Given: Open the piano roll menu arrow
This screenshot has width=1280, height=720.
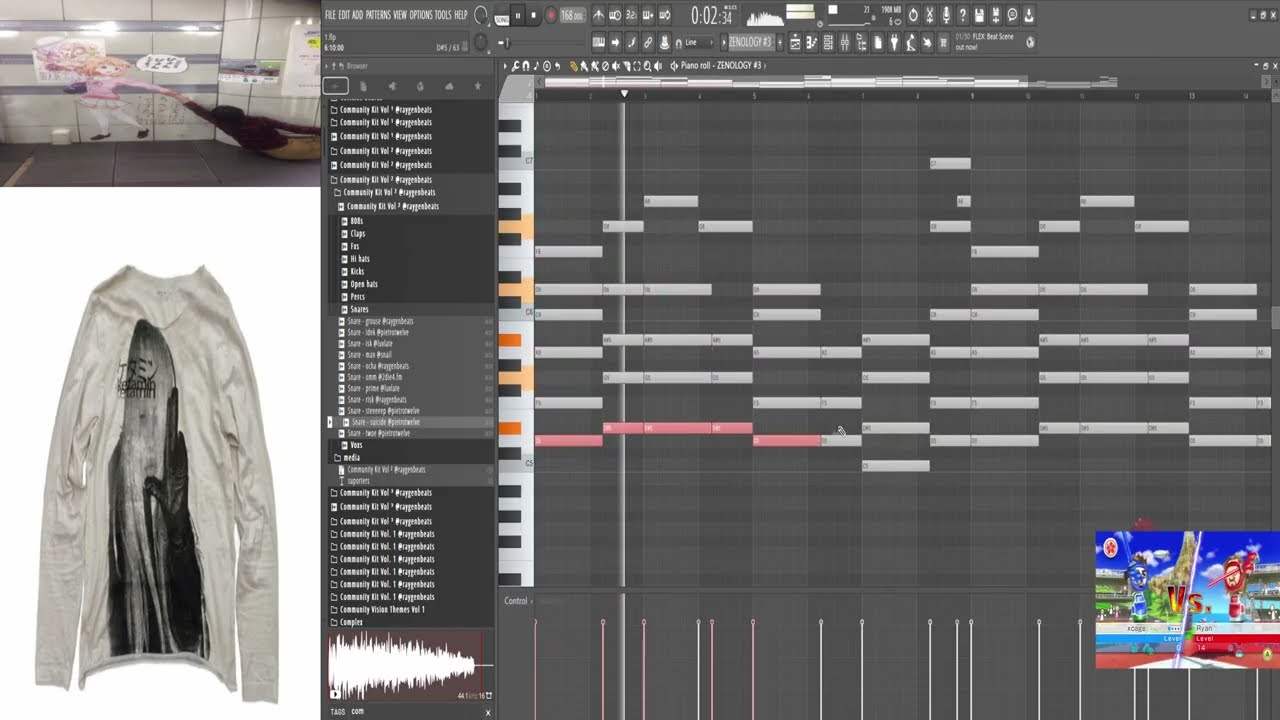Looking at the screenshot, I should tap(505, 66).
